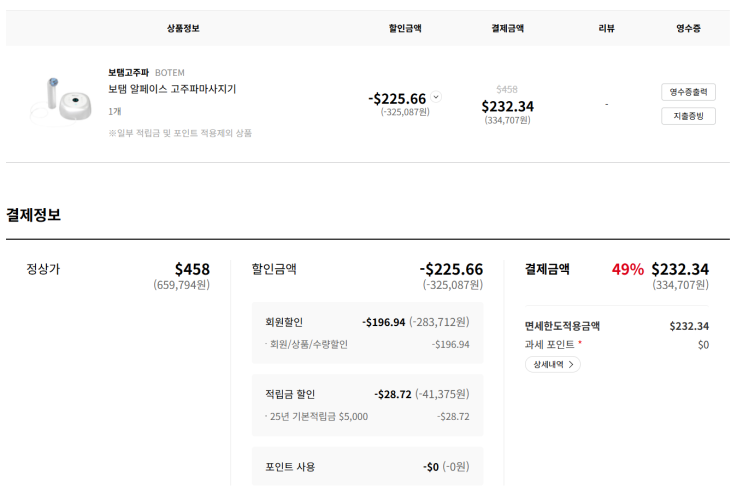Expand the discount chevron beside -$225.66

pos(436,98)
